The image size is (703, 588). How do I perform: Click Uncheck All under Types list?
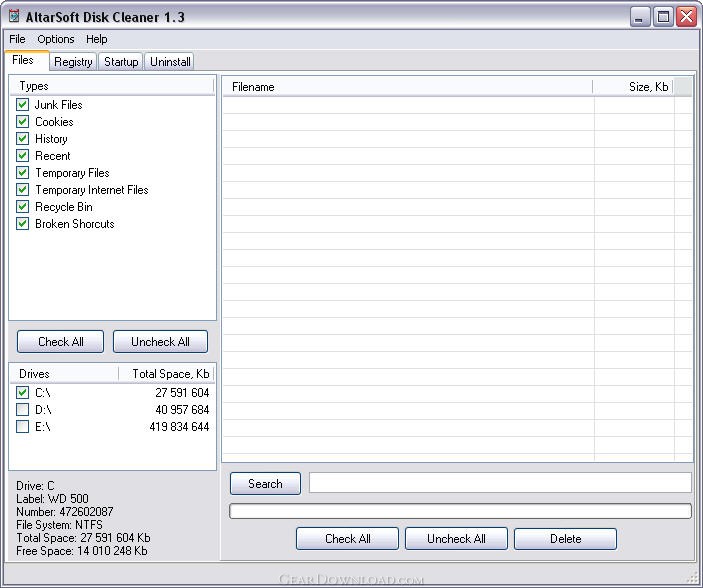pos(160,342)
